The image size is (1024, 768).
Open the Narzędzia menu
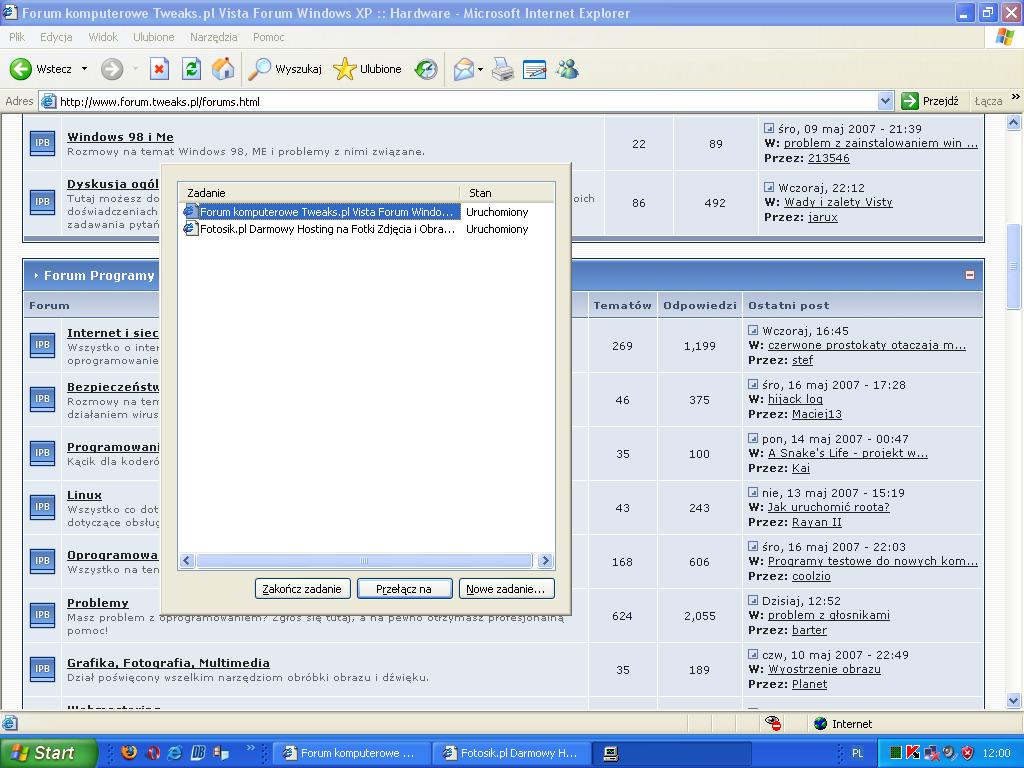click(x=213, y=37)
